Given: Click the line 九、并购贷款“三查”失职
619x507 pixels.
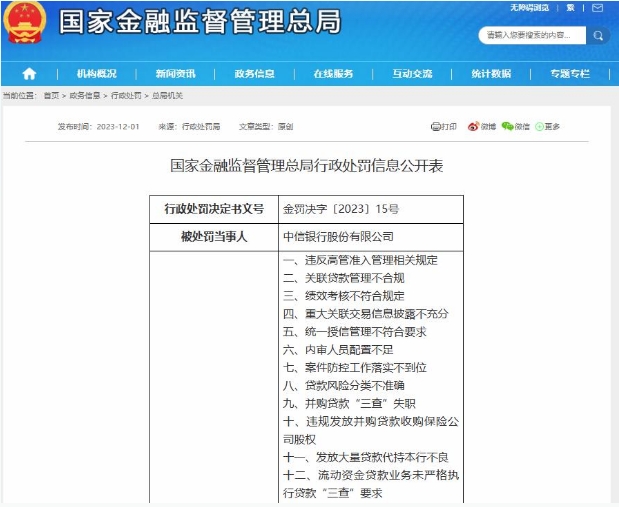Looking at the screenshot, I should click(x=349, y=404).
